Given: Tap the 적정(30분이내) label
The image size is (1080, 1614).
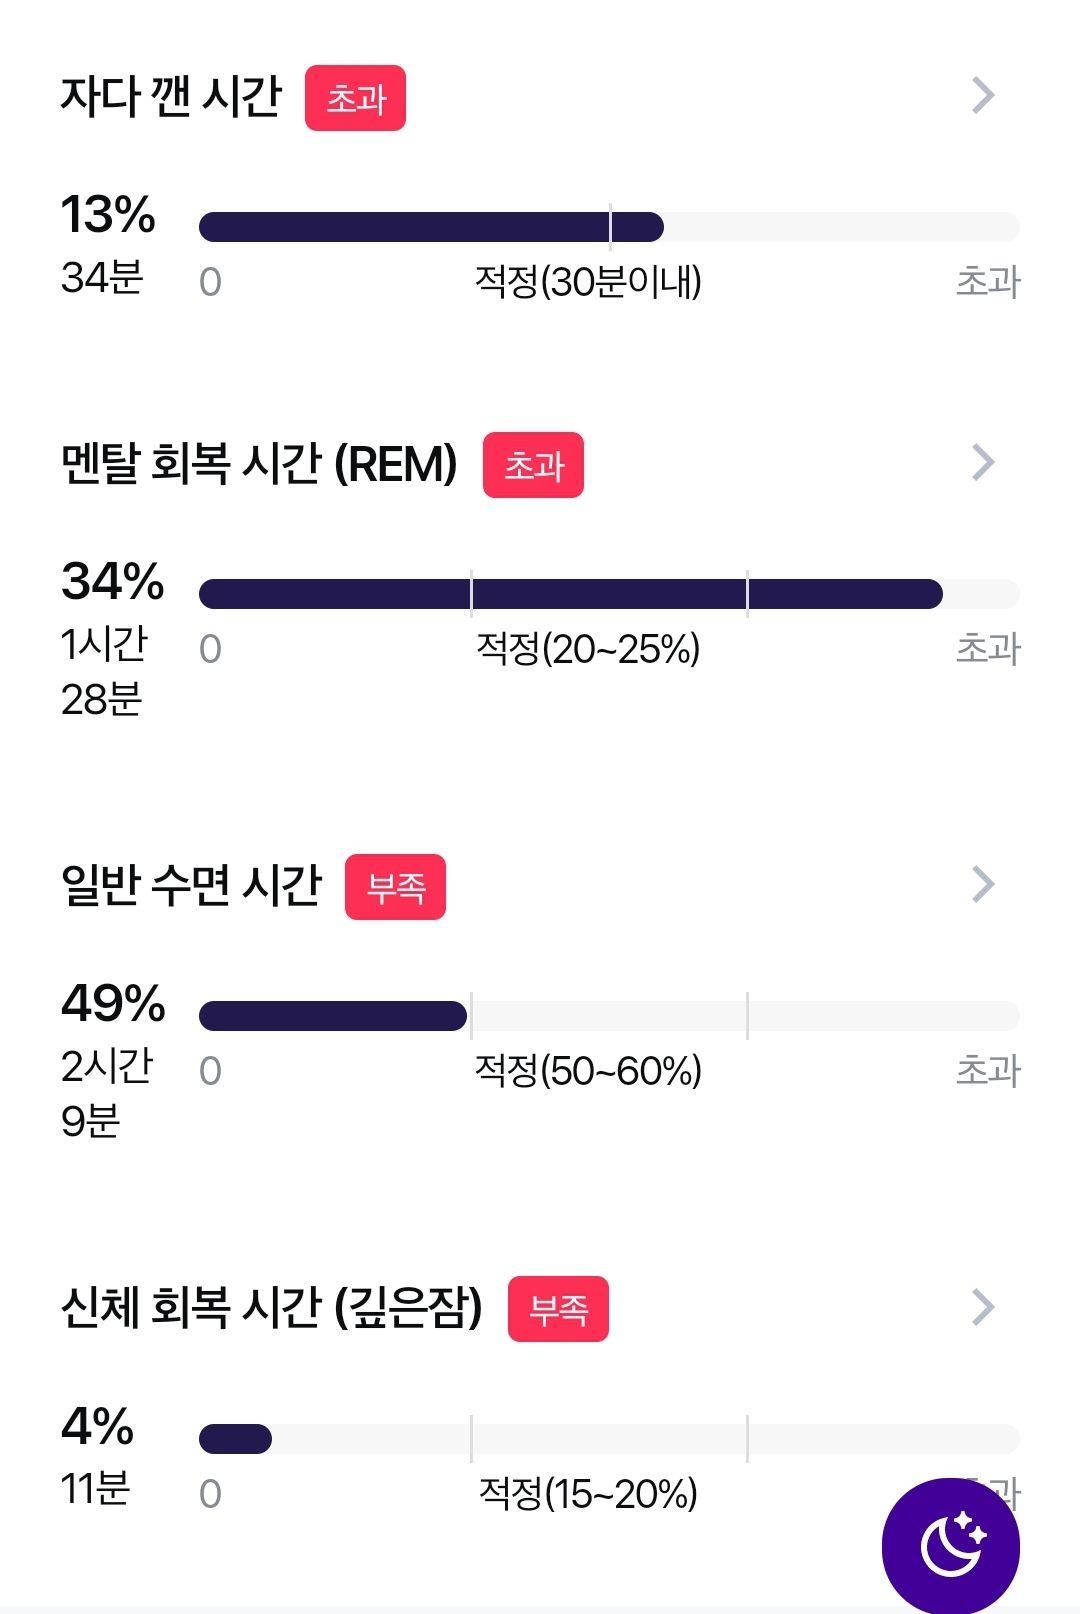Looking at the screenshot, I should pos(588,282).
